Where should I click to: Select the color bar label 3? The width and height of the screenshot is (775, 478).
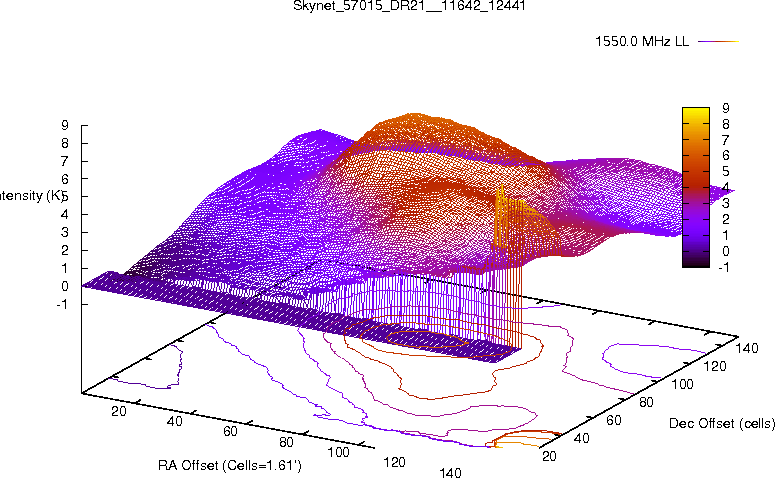(x=726, y=203)
